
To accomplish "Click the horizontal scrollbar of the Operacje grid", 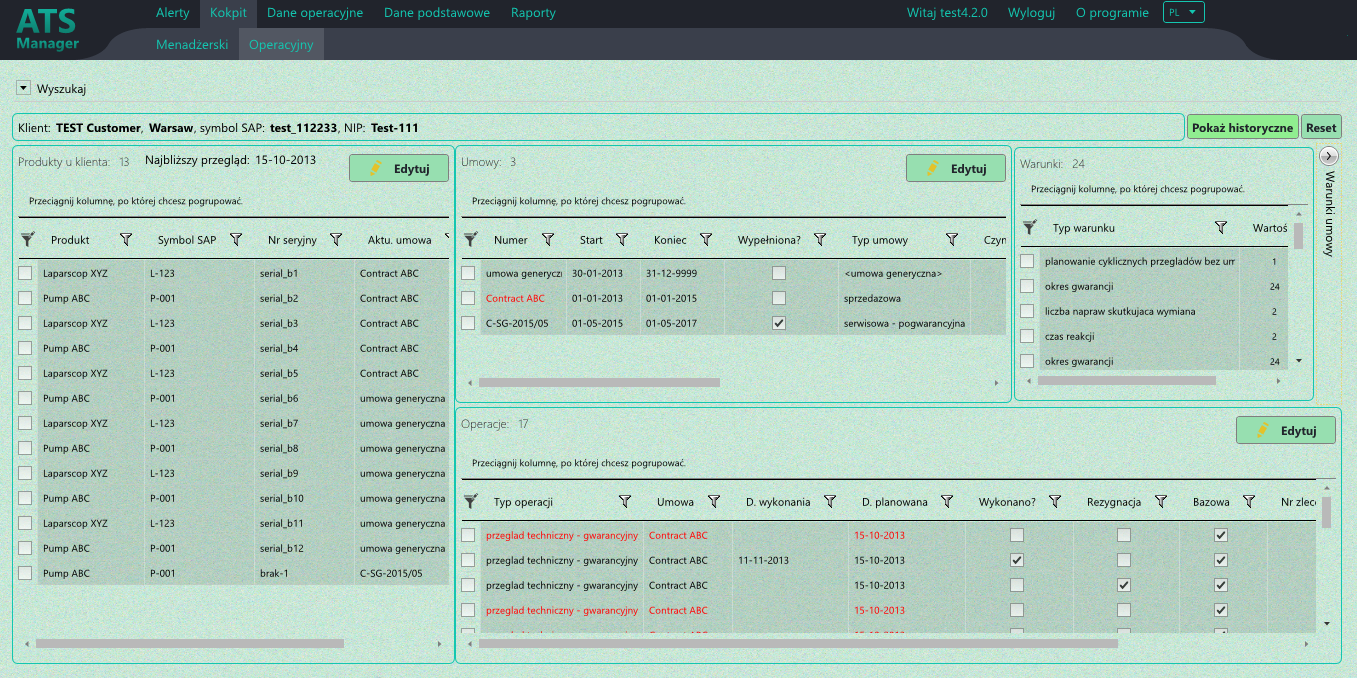I will (x=798, y=643).
